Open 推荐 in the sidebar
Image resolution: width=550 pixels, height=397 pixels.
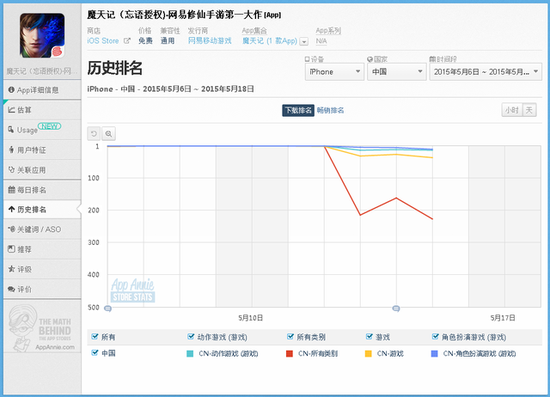(x=42, y=249)
